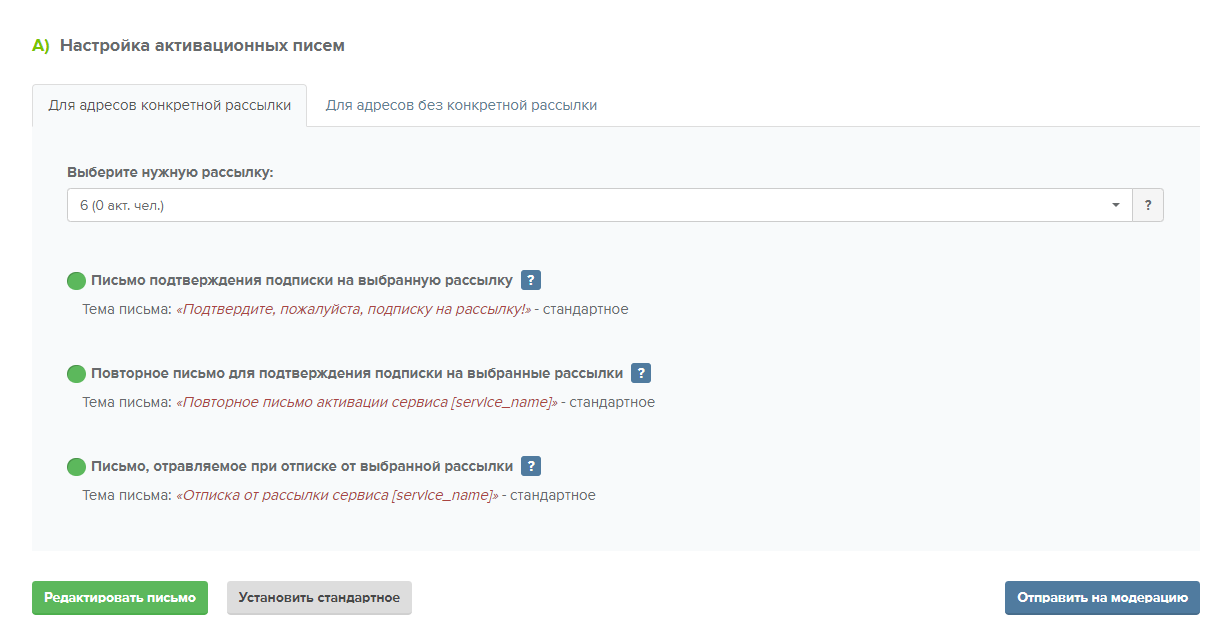Switch to 'Для адресов без конкретной рассылки' tab
1231x641 pixels.
(461, 105)
